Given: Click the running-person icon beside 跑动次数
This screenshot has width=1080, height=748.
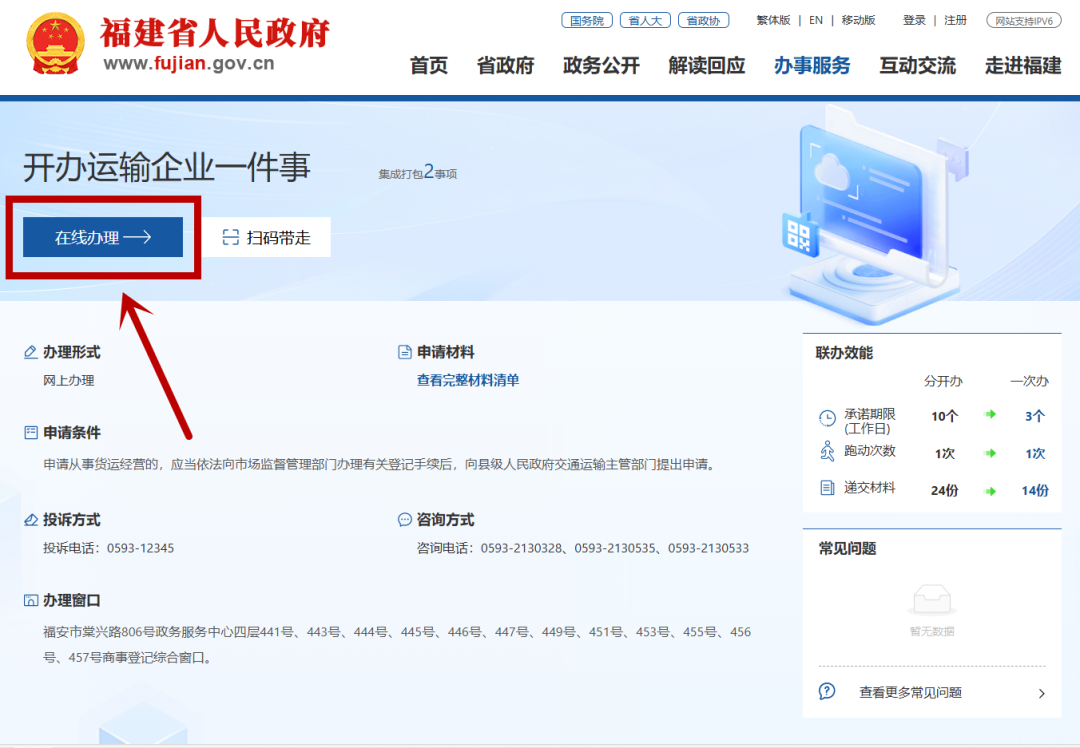Looking at the screenshot, I should coord(828,452).
